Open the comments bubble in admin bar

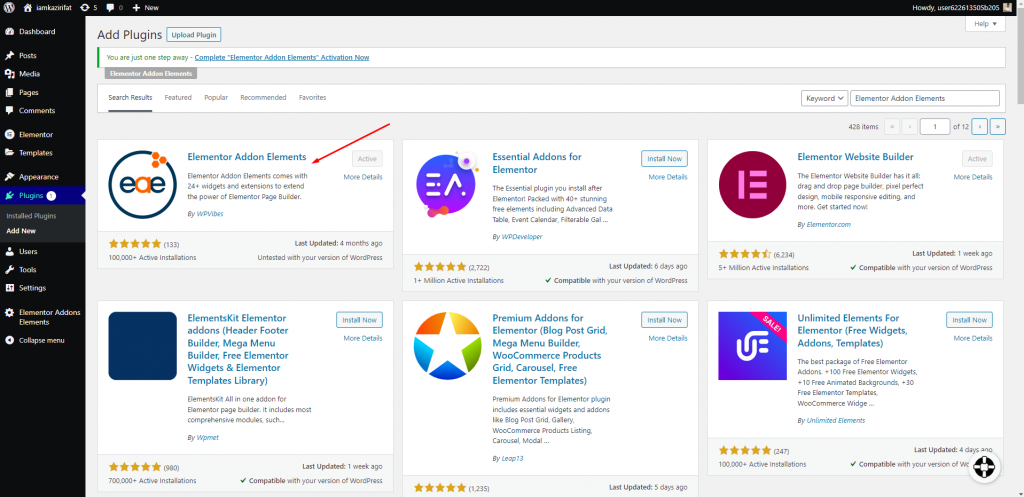(x=114, y=7)
